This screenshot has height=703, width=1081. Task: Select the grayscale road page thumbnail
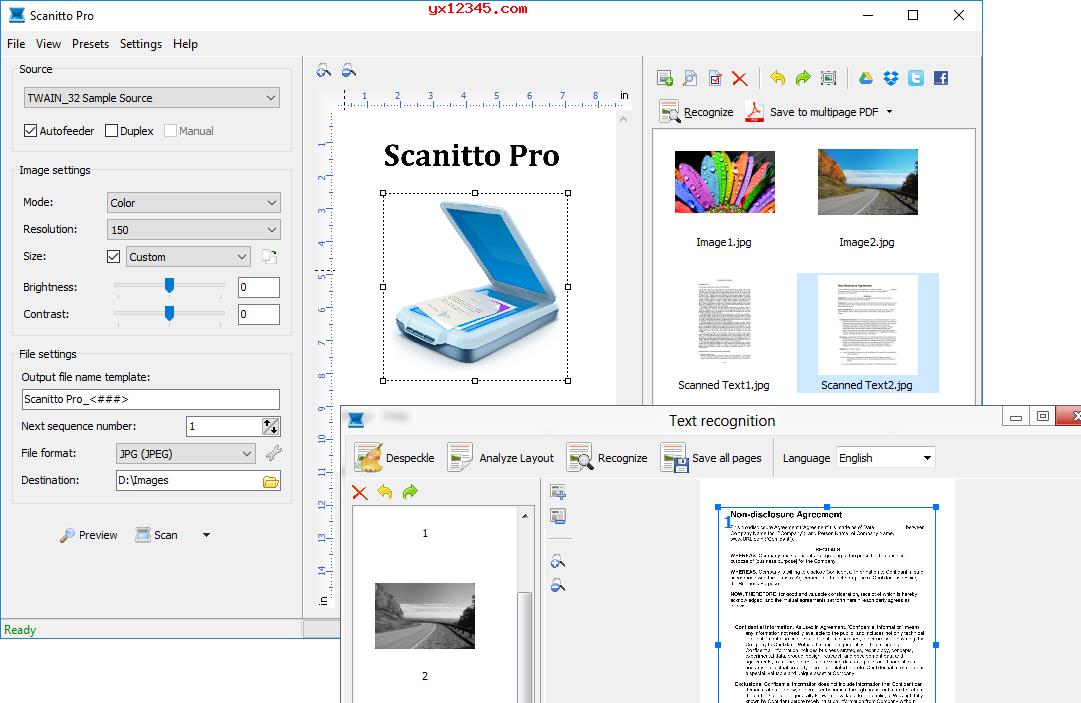coord(425,615)
